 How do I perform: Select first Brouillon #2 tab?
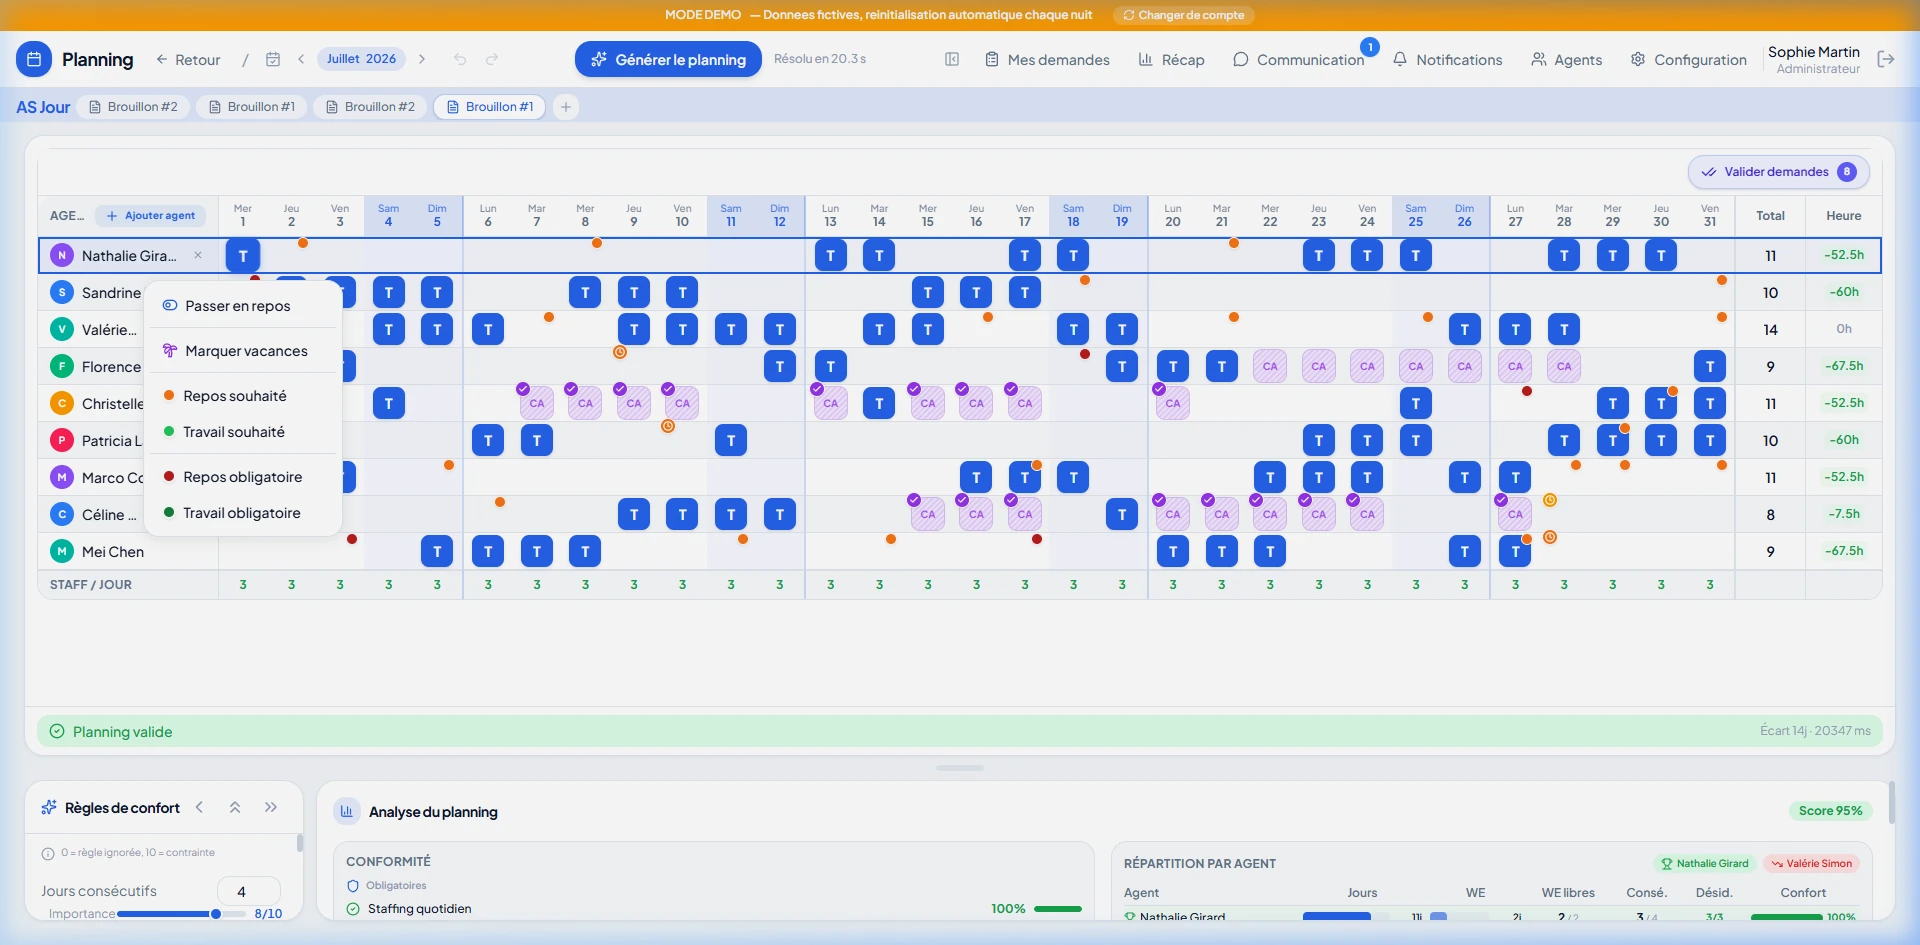(134, 107)
